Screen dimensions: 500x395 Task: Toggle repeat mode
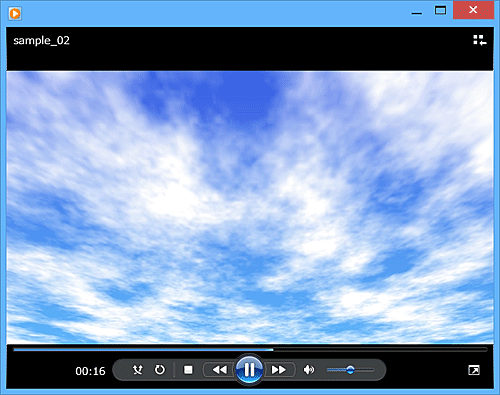160,370
